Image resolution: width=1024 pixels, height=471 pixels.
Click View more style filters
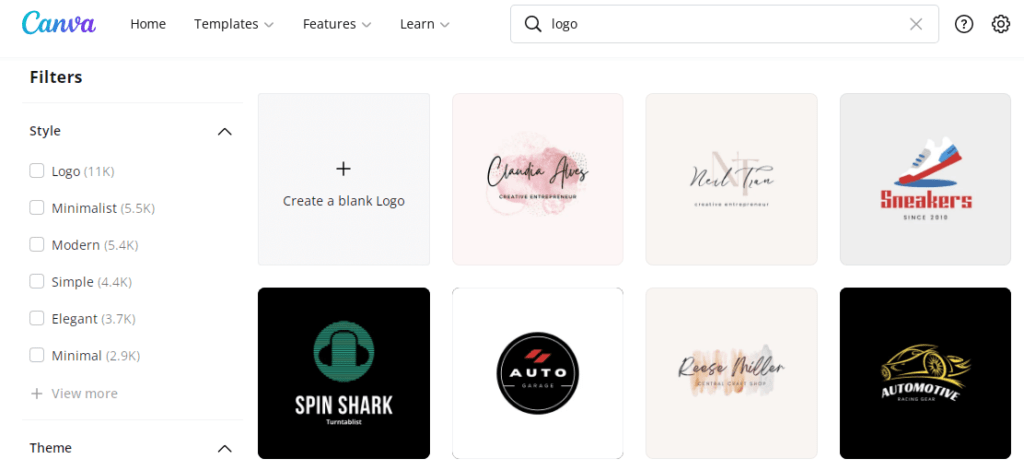click(x=84, y=393)
